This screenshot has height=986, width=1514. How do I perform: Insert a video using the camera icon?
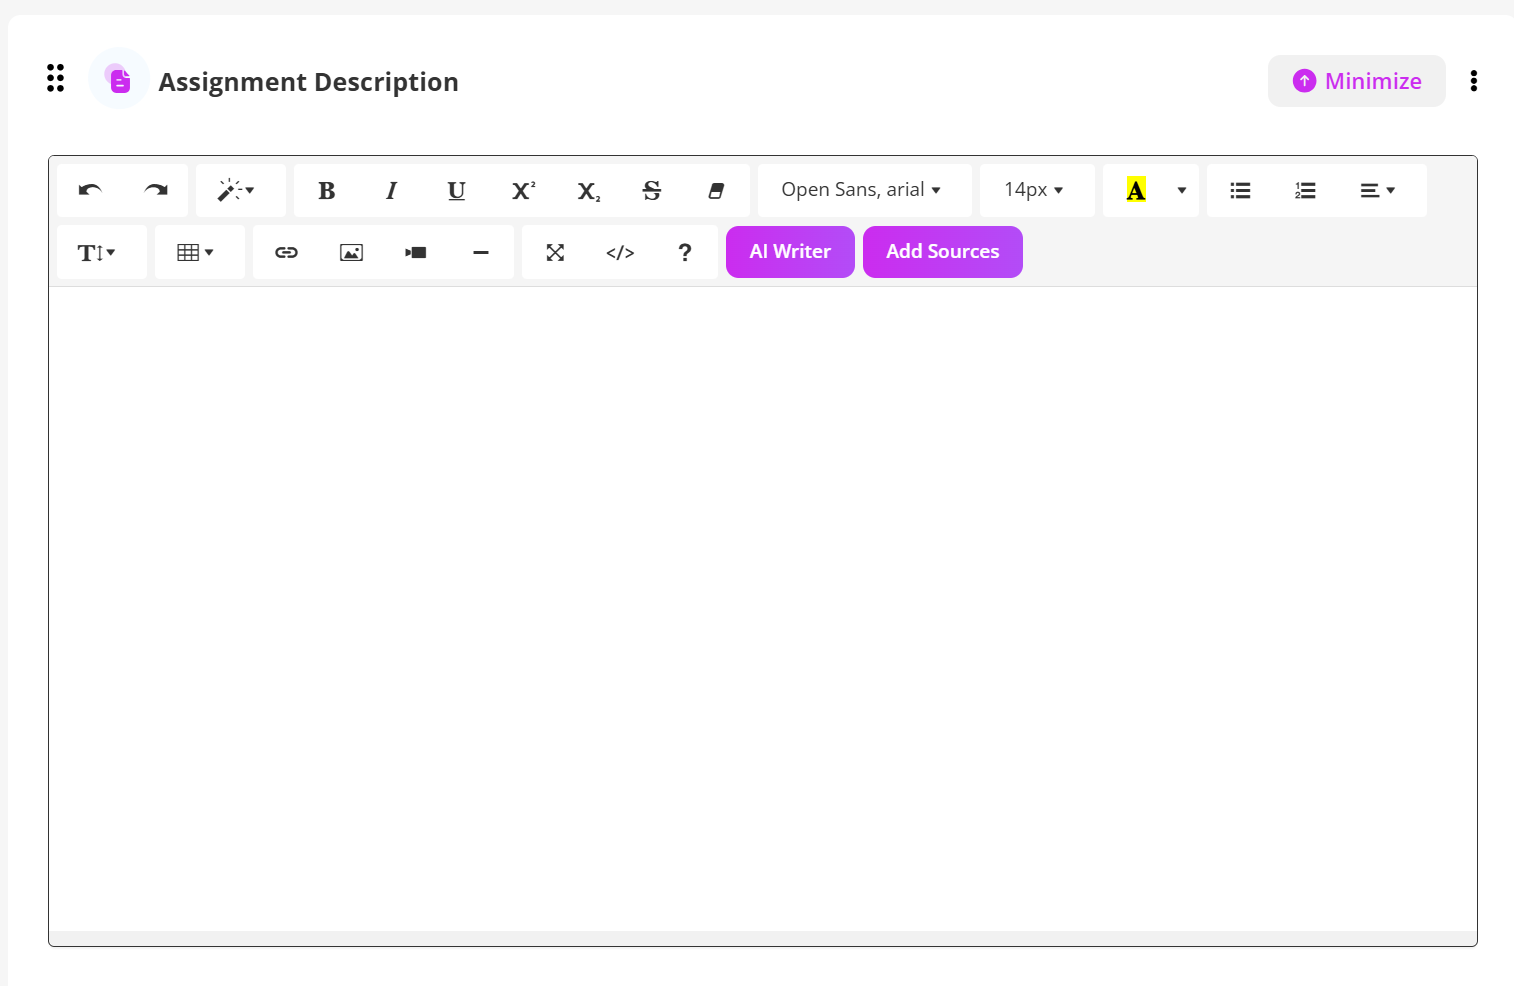pos(416,252)
